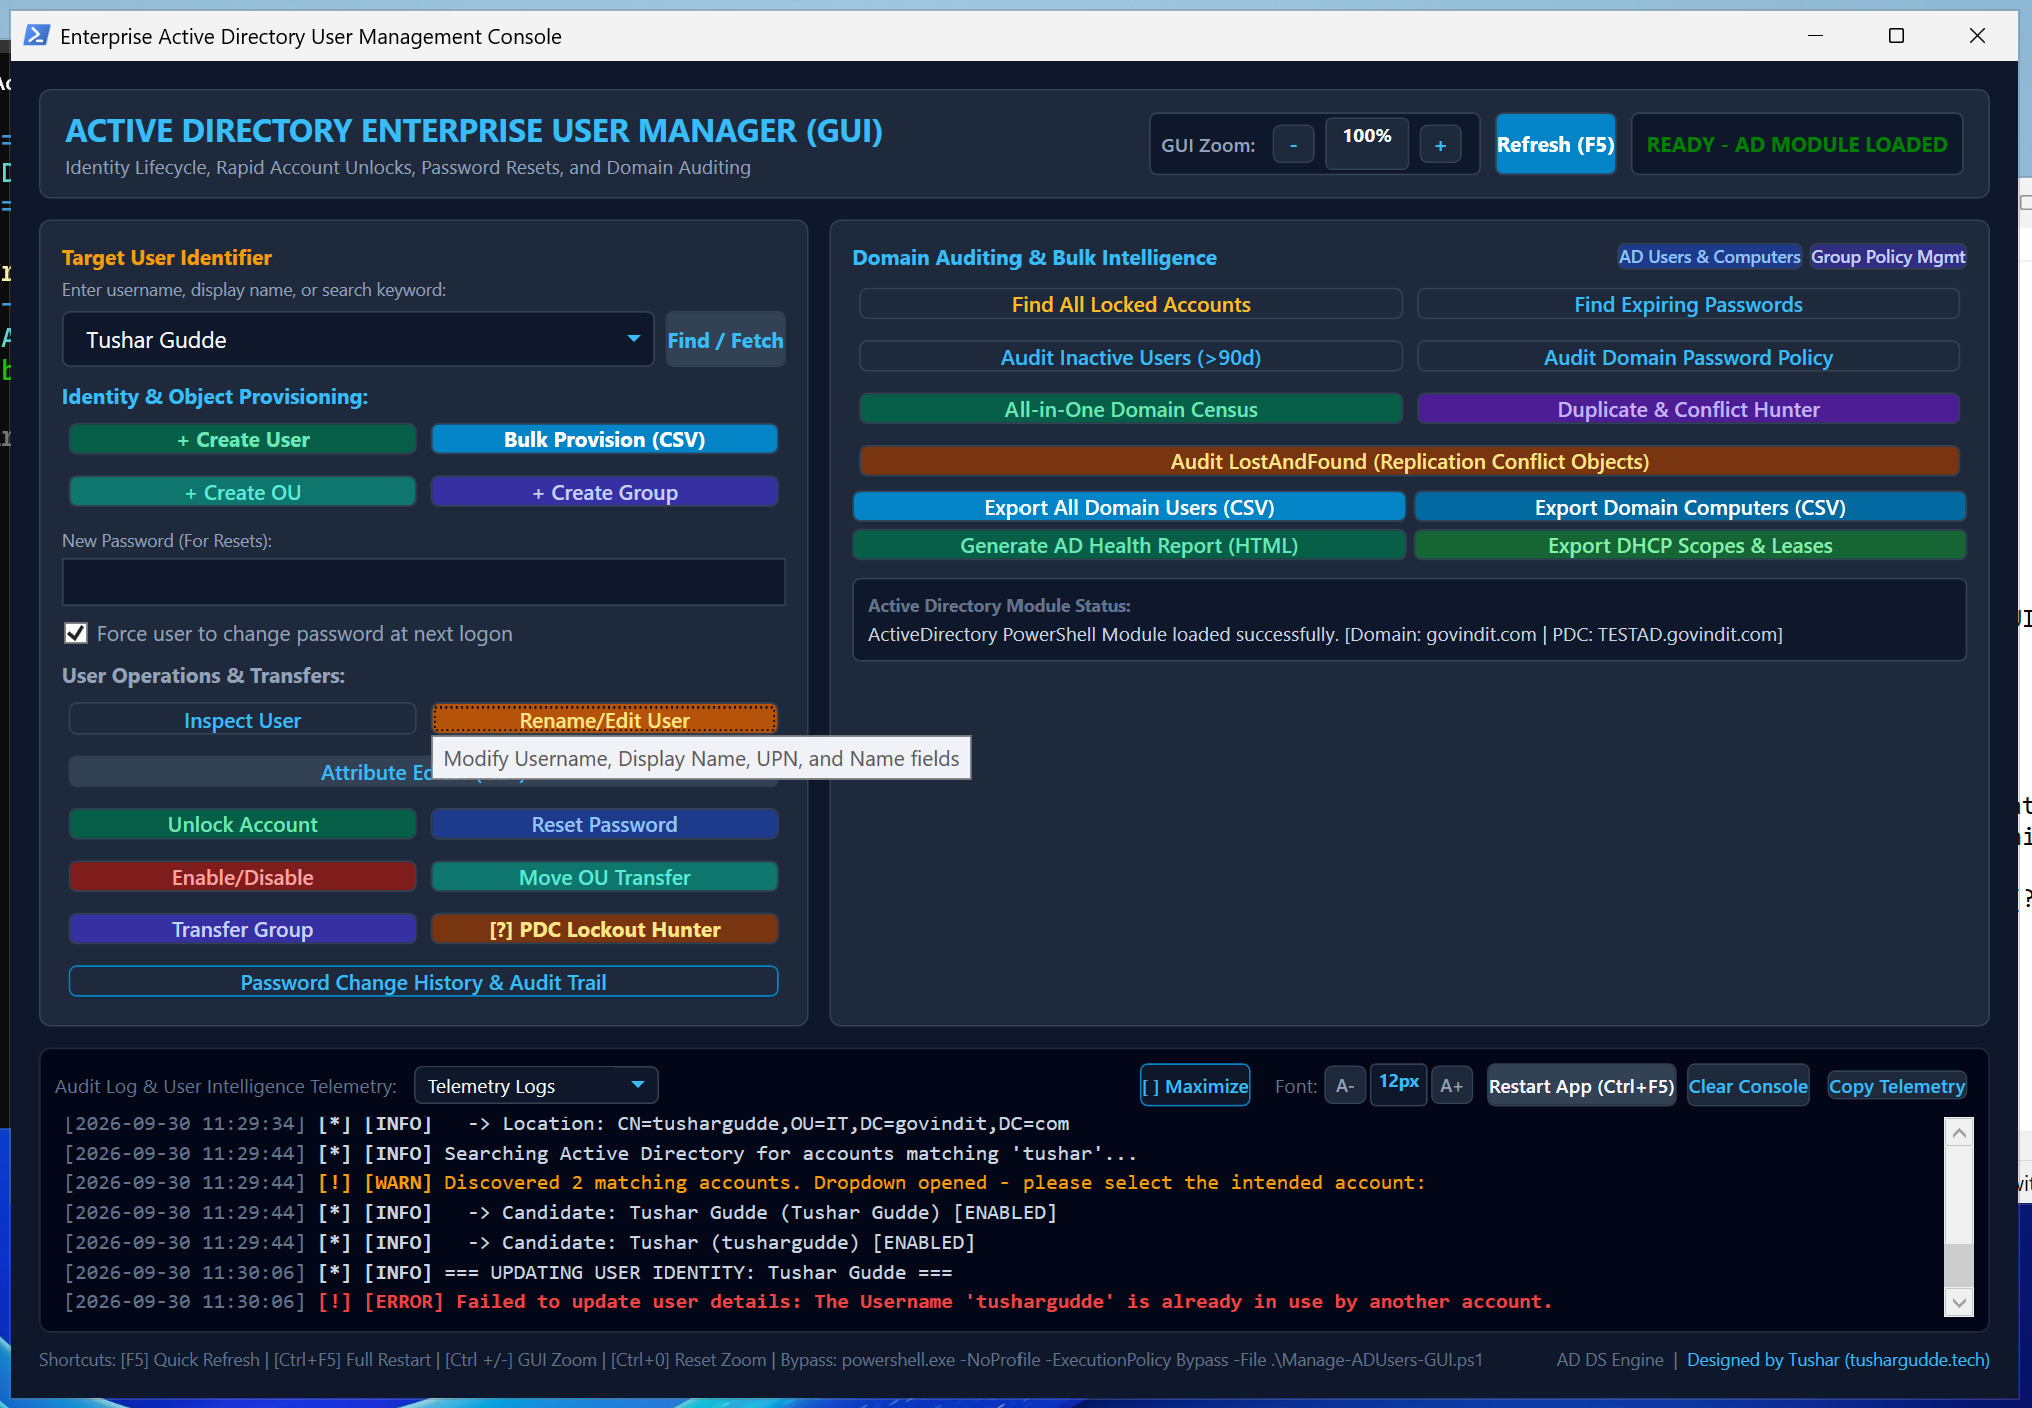Click Transfer Group button
2032x1408 pixels.
(243, 929)
